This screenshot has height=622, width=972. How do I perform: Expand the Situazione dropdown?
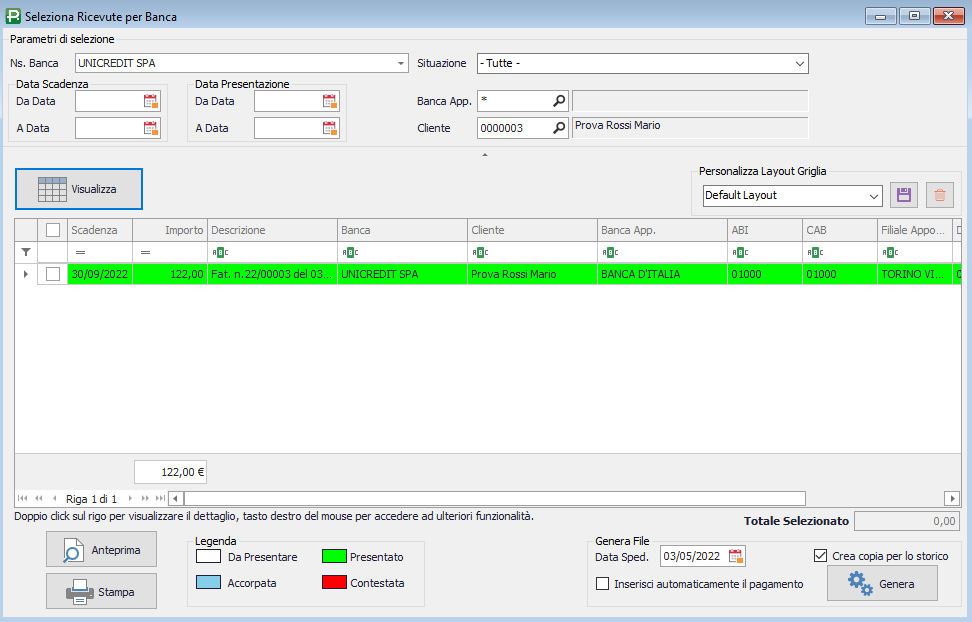(799, 64)
